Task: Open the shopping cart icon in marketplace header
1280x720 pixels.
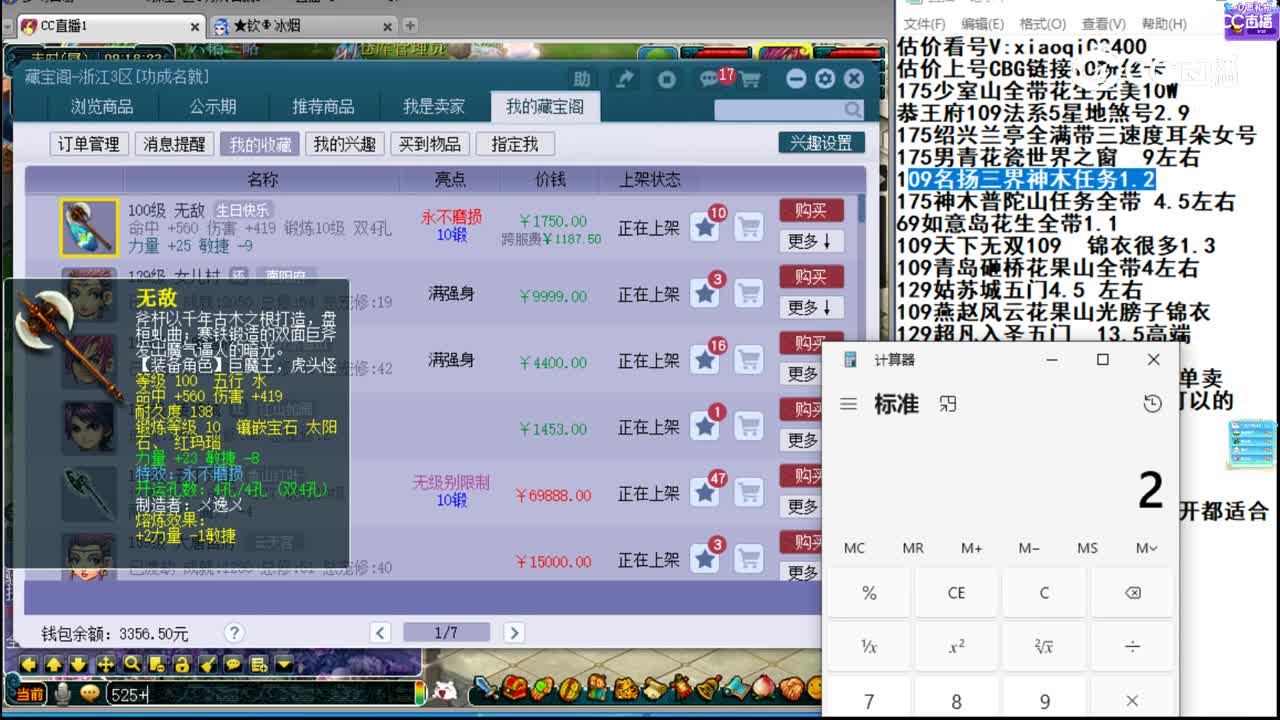Action: (749, 79)
